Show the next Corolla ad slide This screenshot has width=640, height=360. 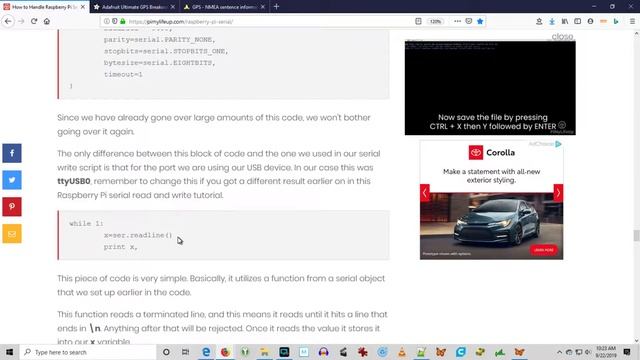558,193
